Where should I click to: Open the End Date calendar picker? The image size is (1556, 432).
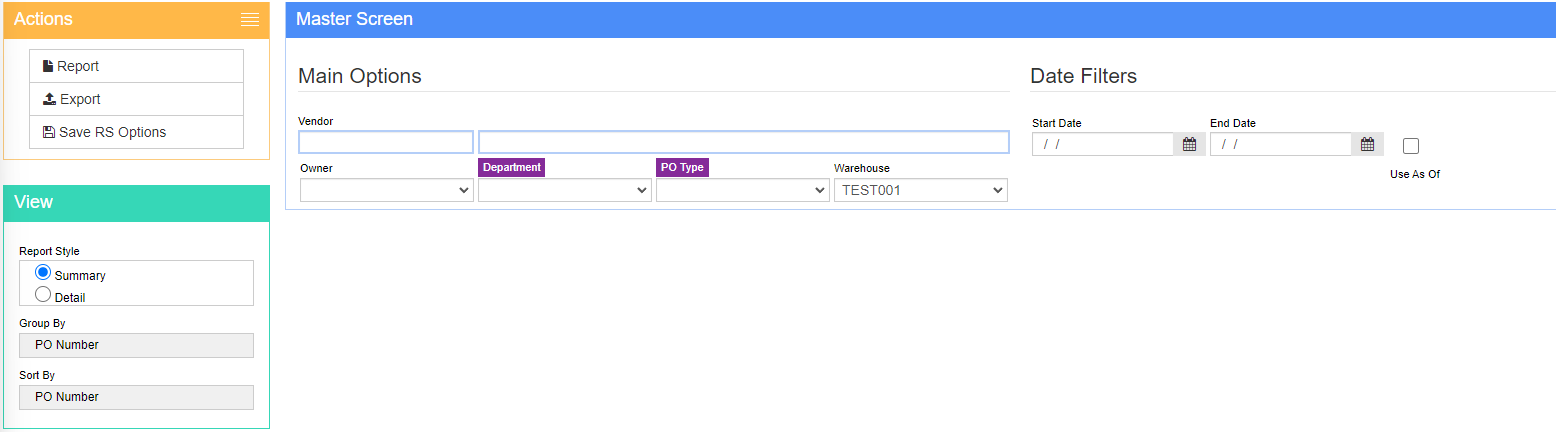(1367, 144)
